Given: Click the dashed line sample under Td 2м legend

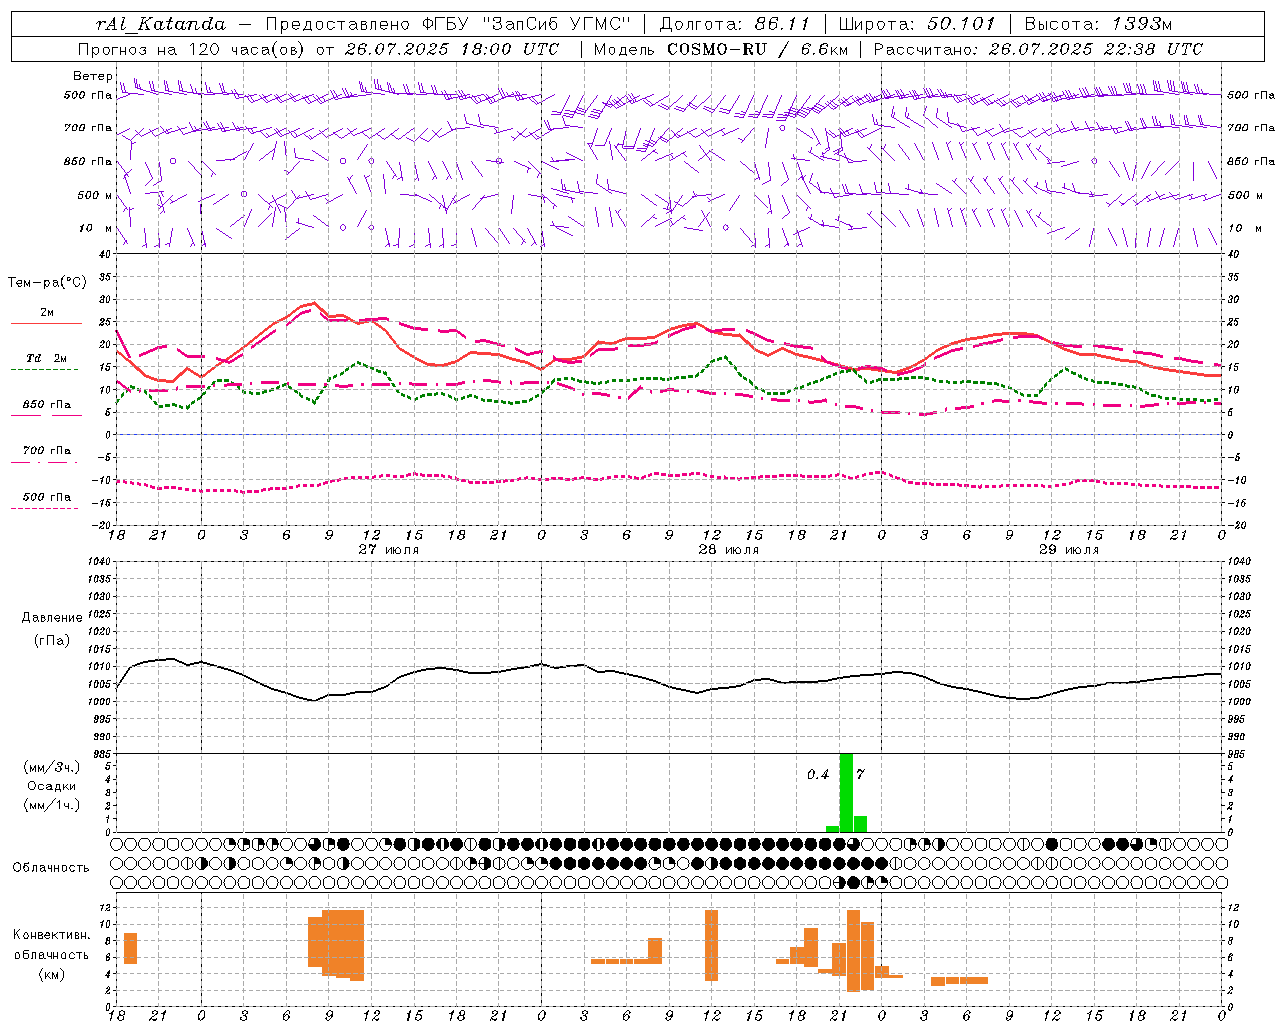Looking at the screenshot, I should coord(44,370).
